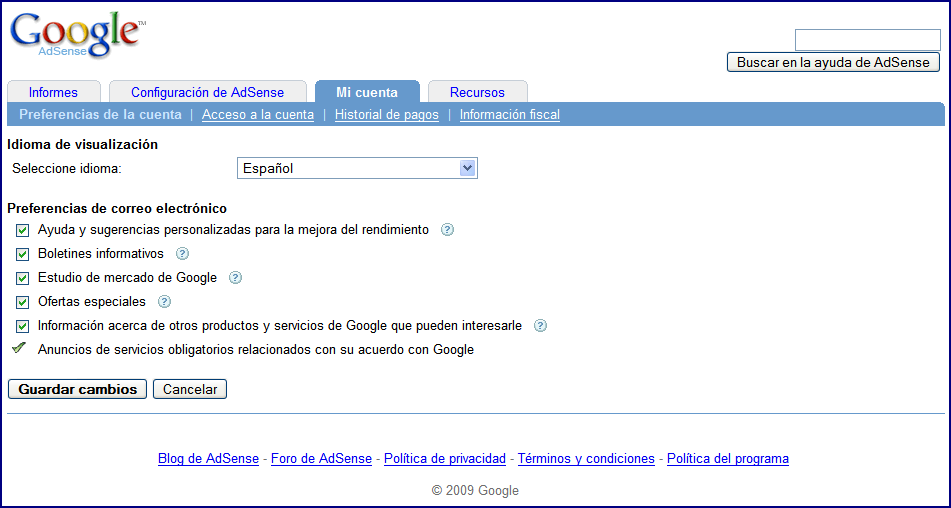Screen dimensions: 951x508
Task: Click the Cancelar button
Action: coord(190,389)
